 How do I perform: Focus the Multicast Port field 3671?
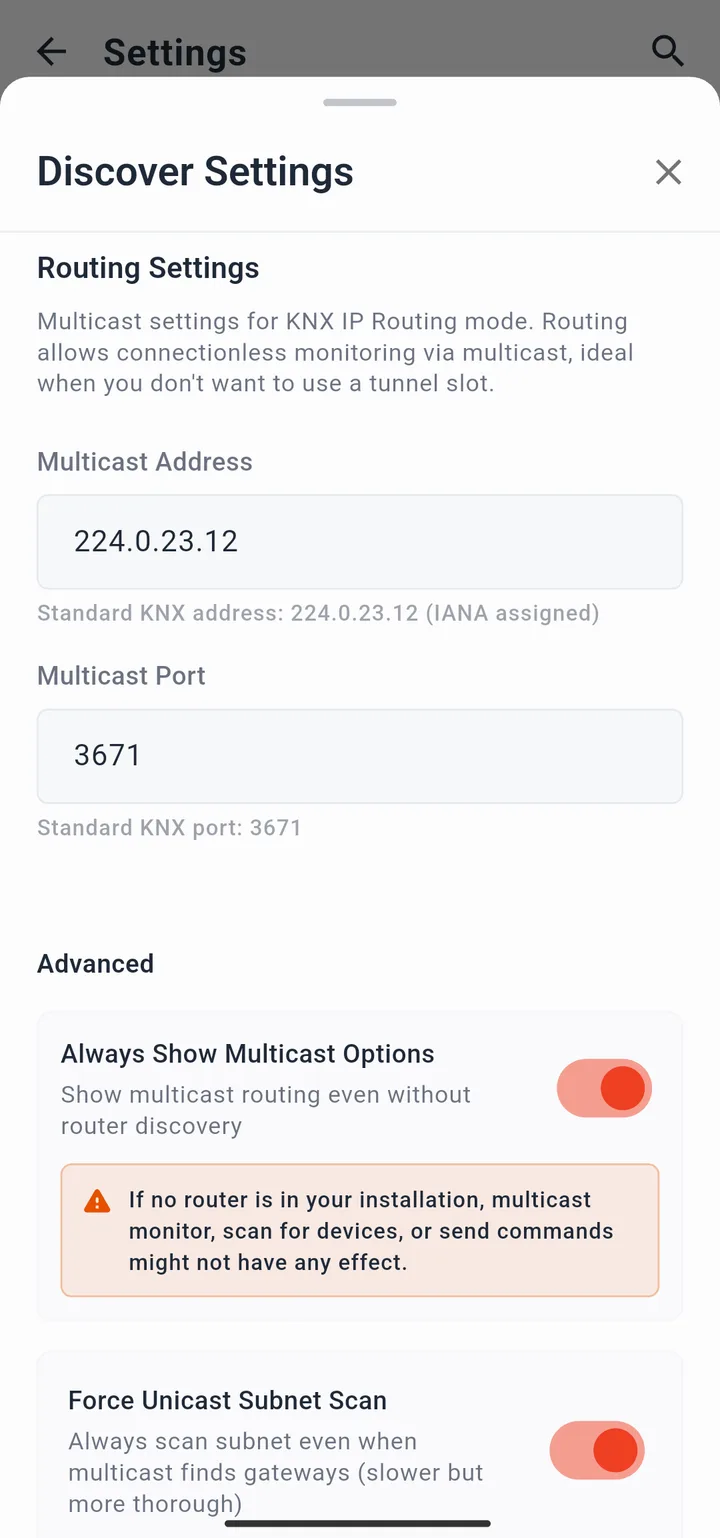(360, 756)
